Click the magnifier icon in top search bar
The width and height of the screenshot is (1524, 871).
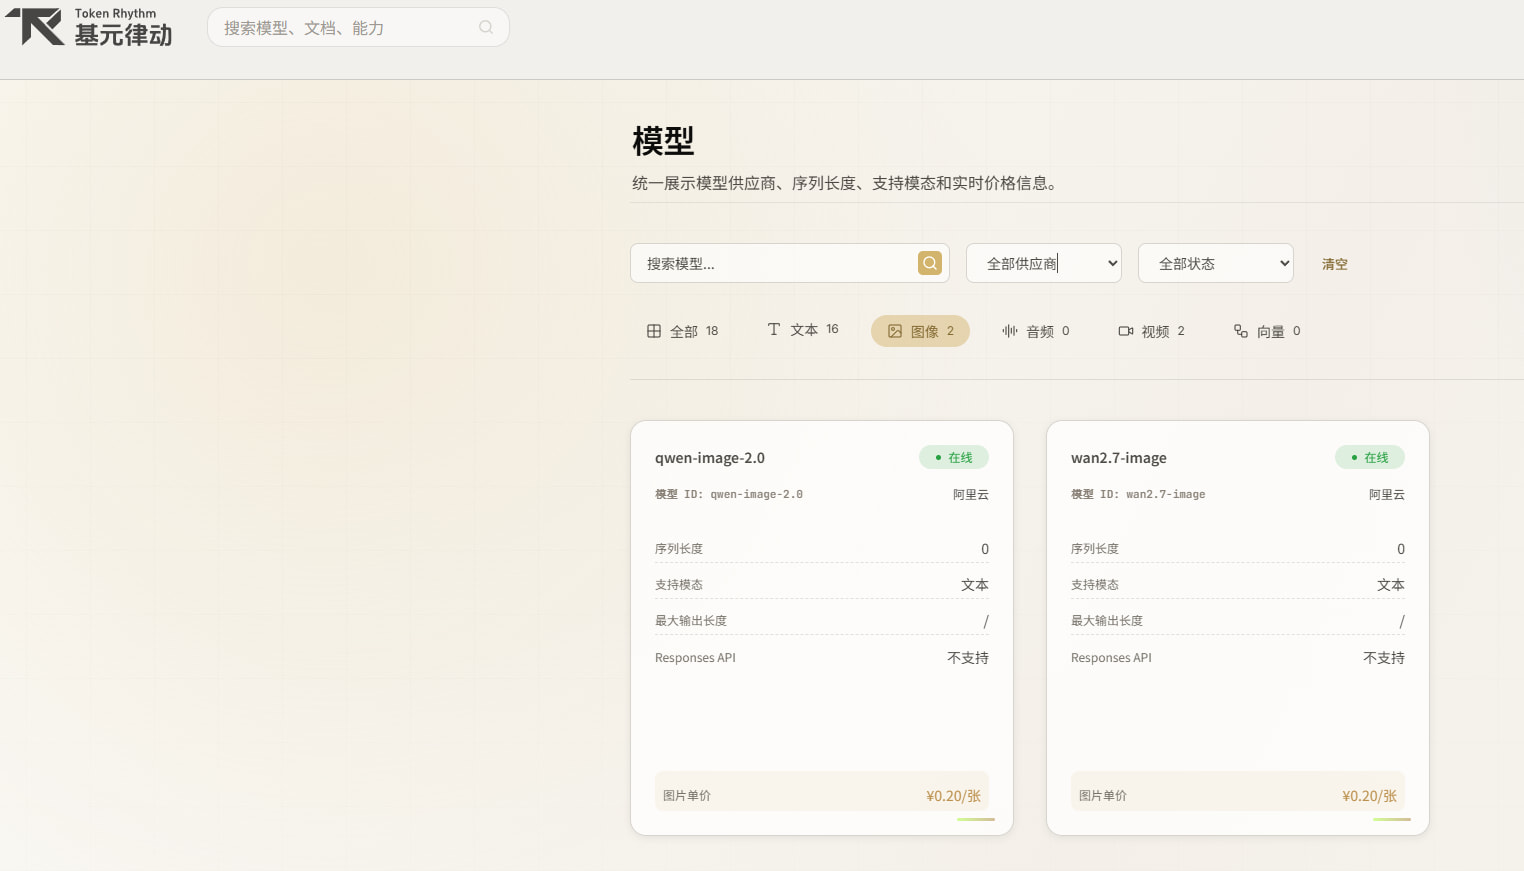(x=486, y=27)
